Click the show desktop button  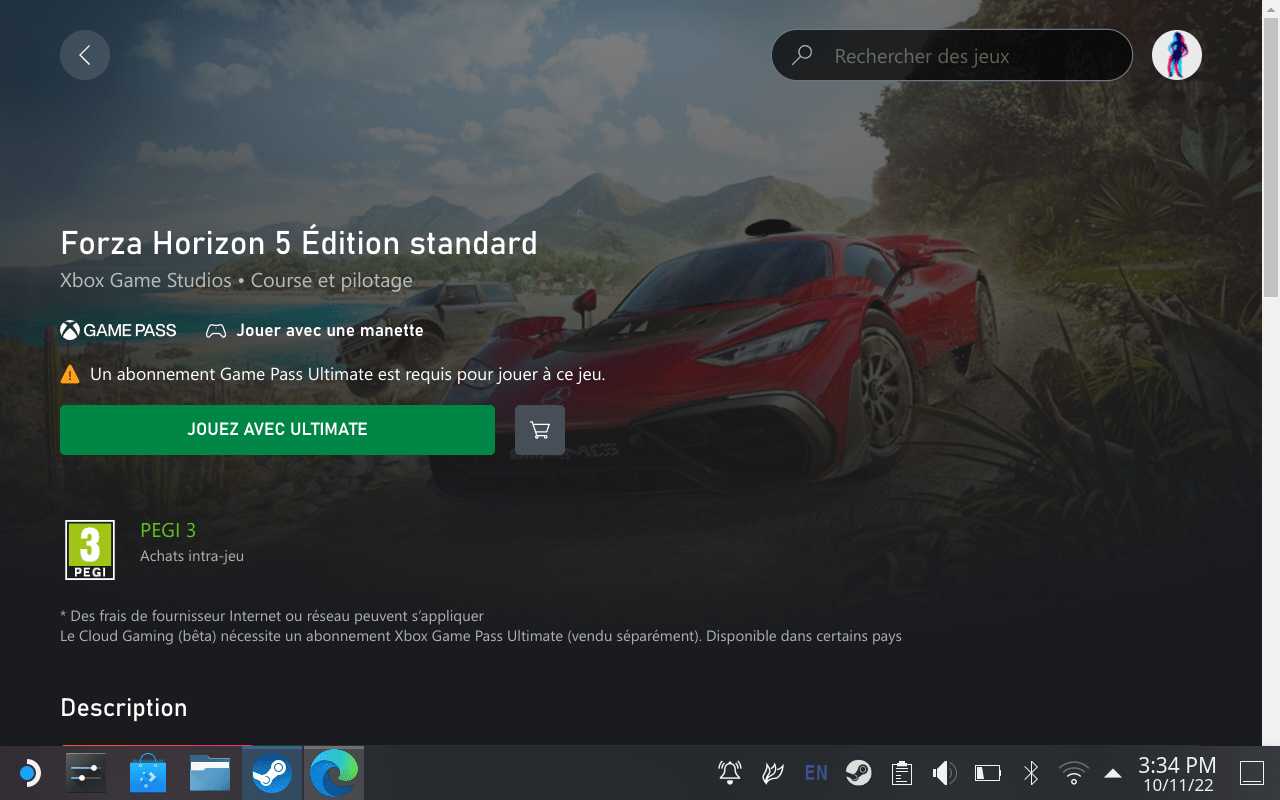pos(1252,772)
